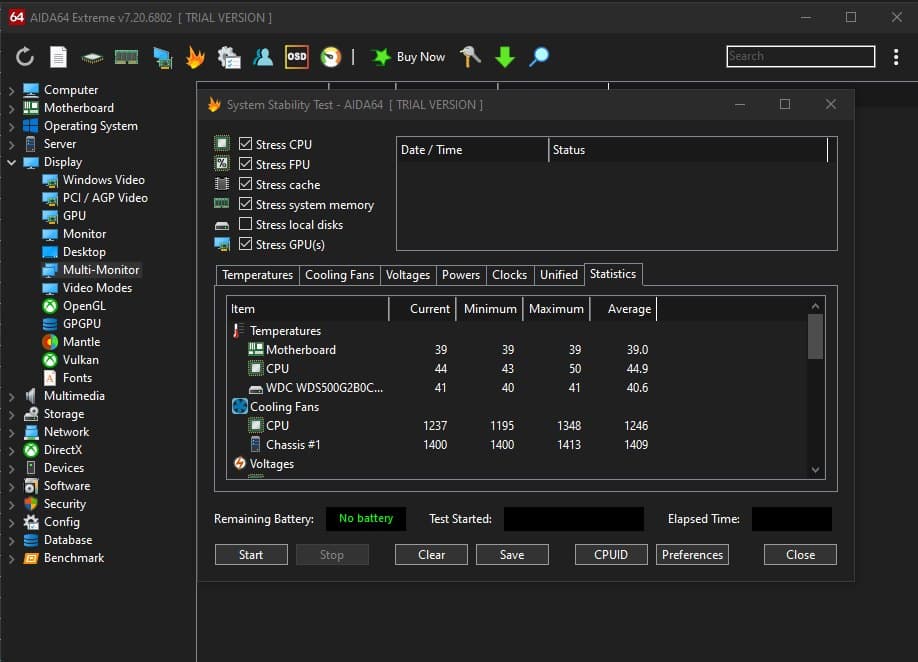The height and width of the screenshot is (662, 918).
Task: Launch the System Stability Test flame icon
Action: click(195, 57)
